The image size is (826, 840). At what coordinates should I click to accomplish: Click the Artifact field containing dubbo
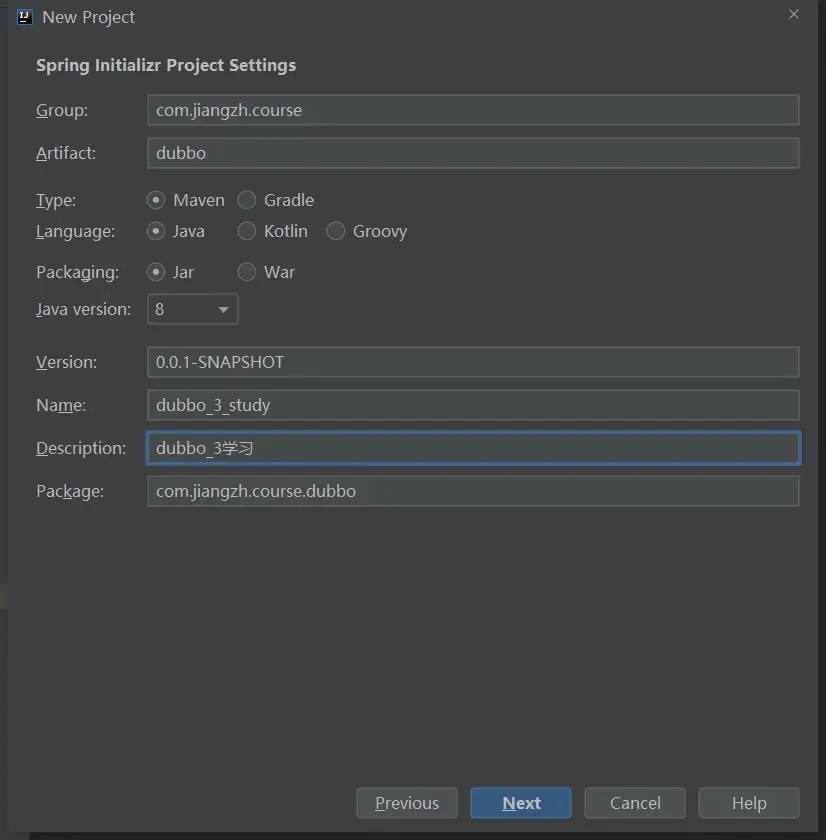point(472,153)
